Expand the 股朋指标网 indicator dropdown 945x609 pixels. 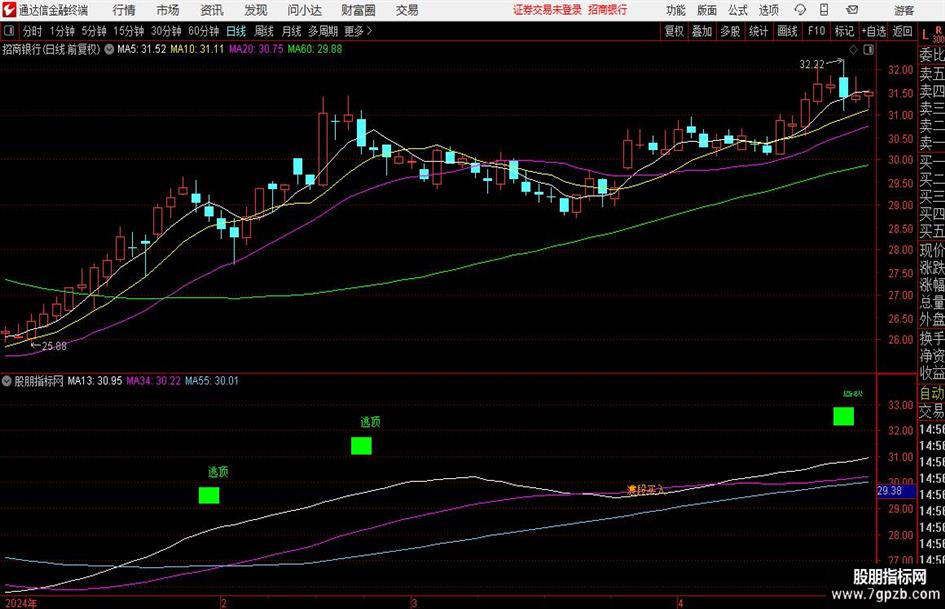click(7, 381)
